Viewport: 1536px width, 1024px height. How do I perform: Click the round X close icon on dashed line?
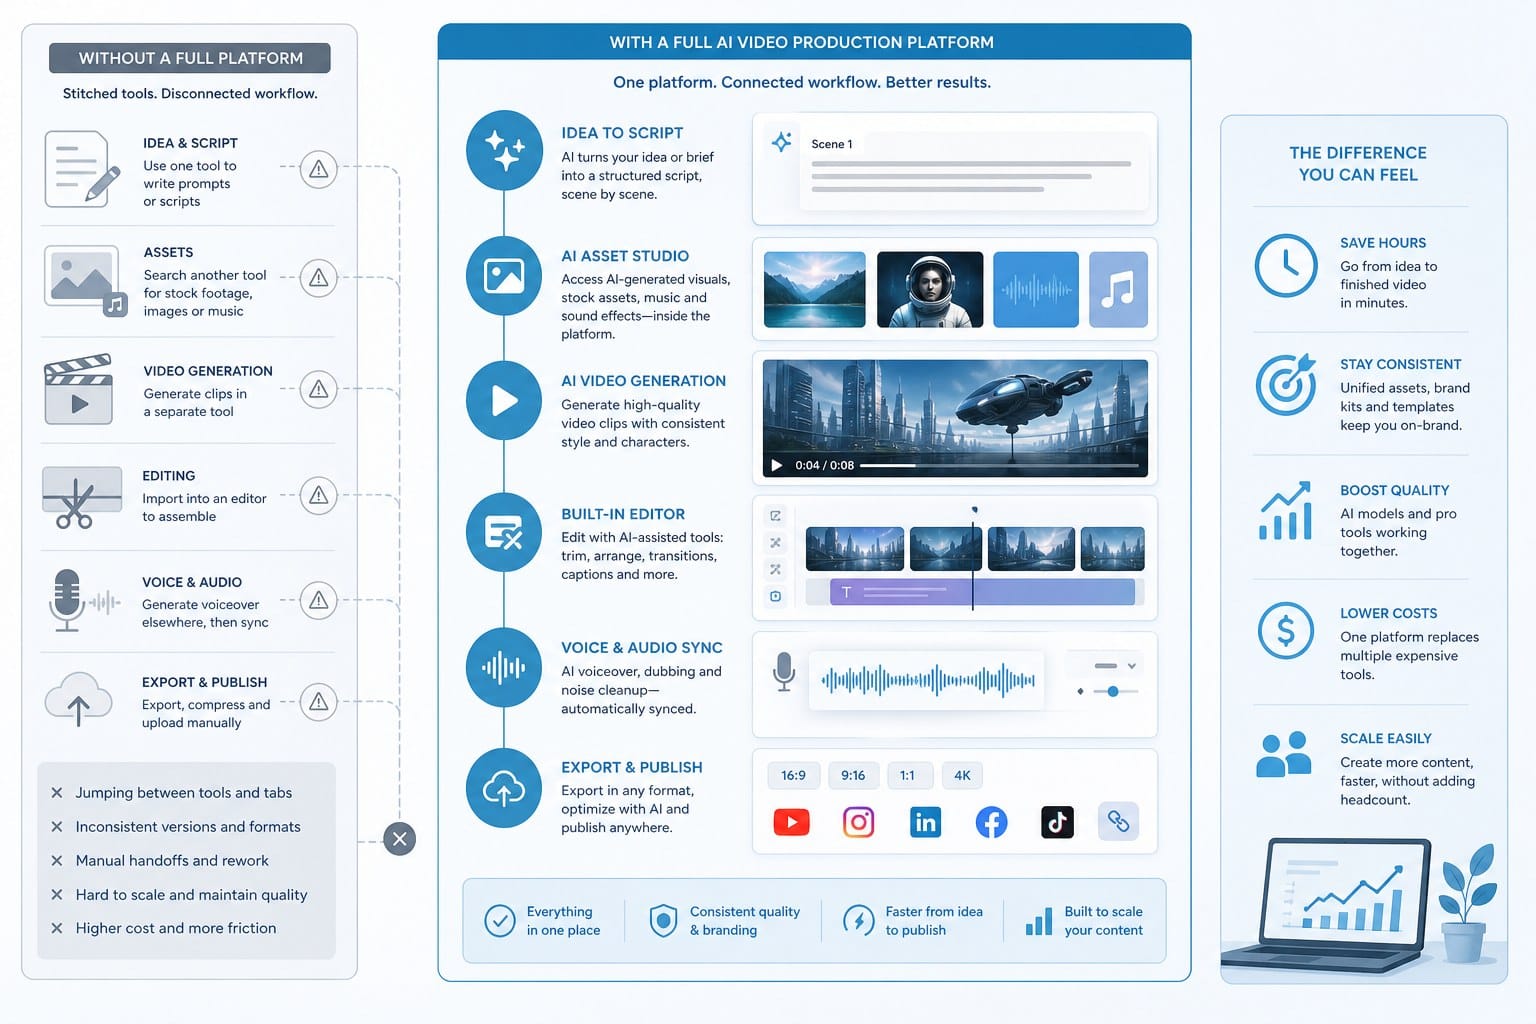(400, 839)
